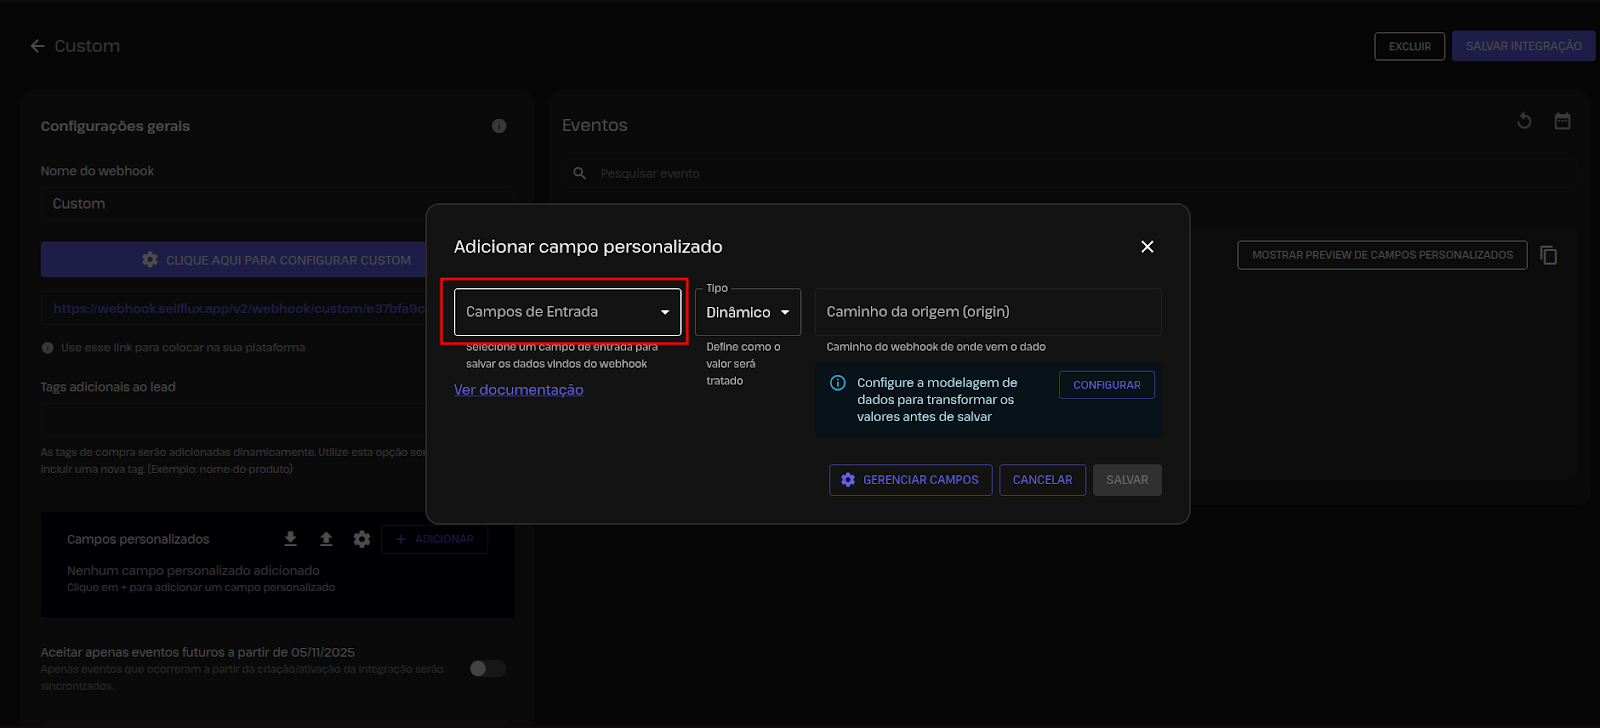This screenshot has height=728, width=1600.
Task: Close the Adicionar campo personalizado dialog
Action: click(1147, 247)
